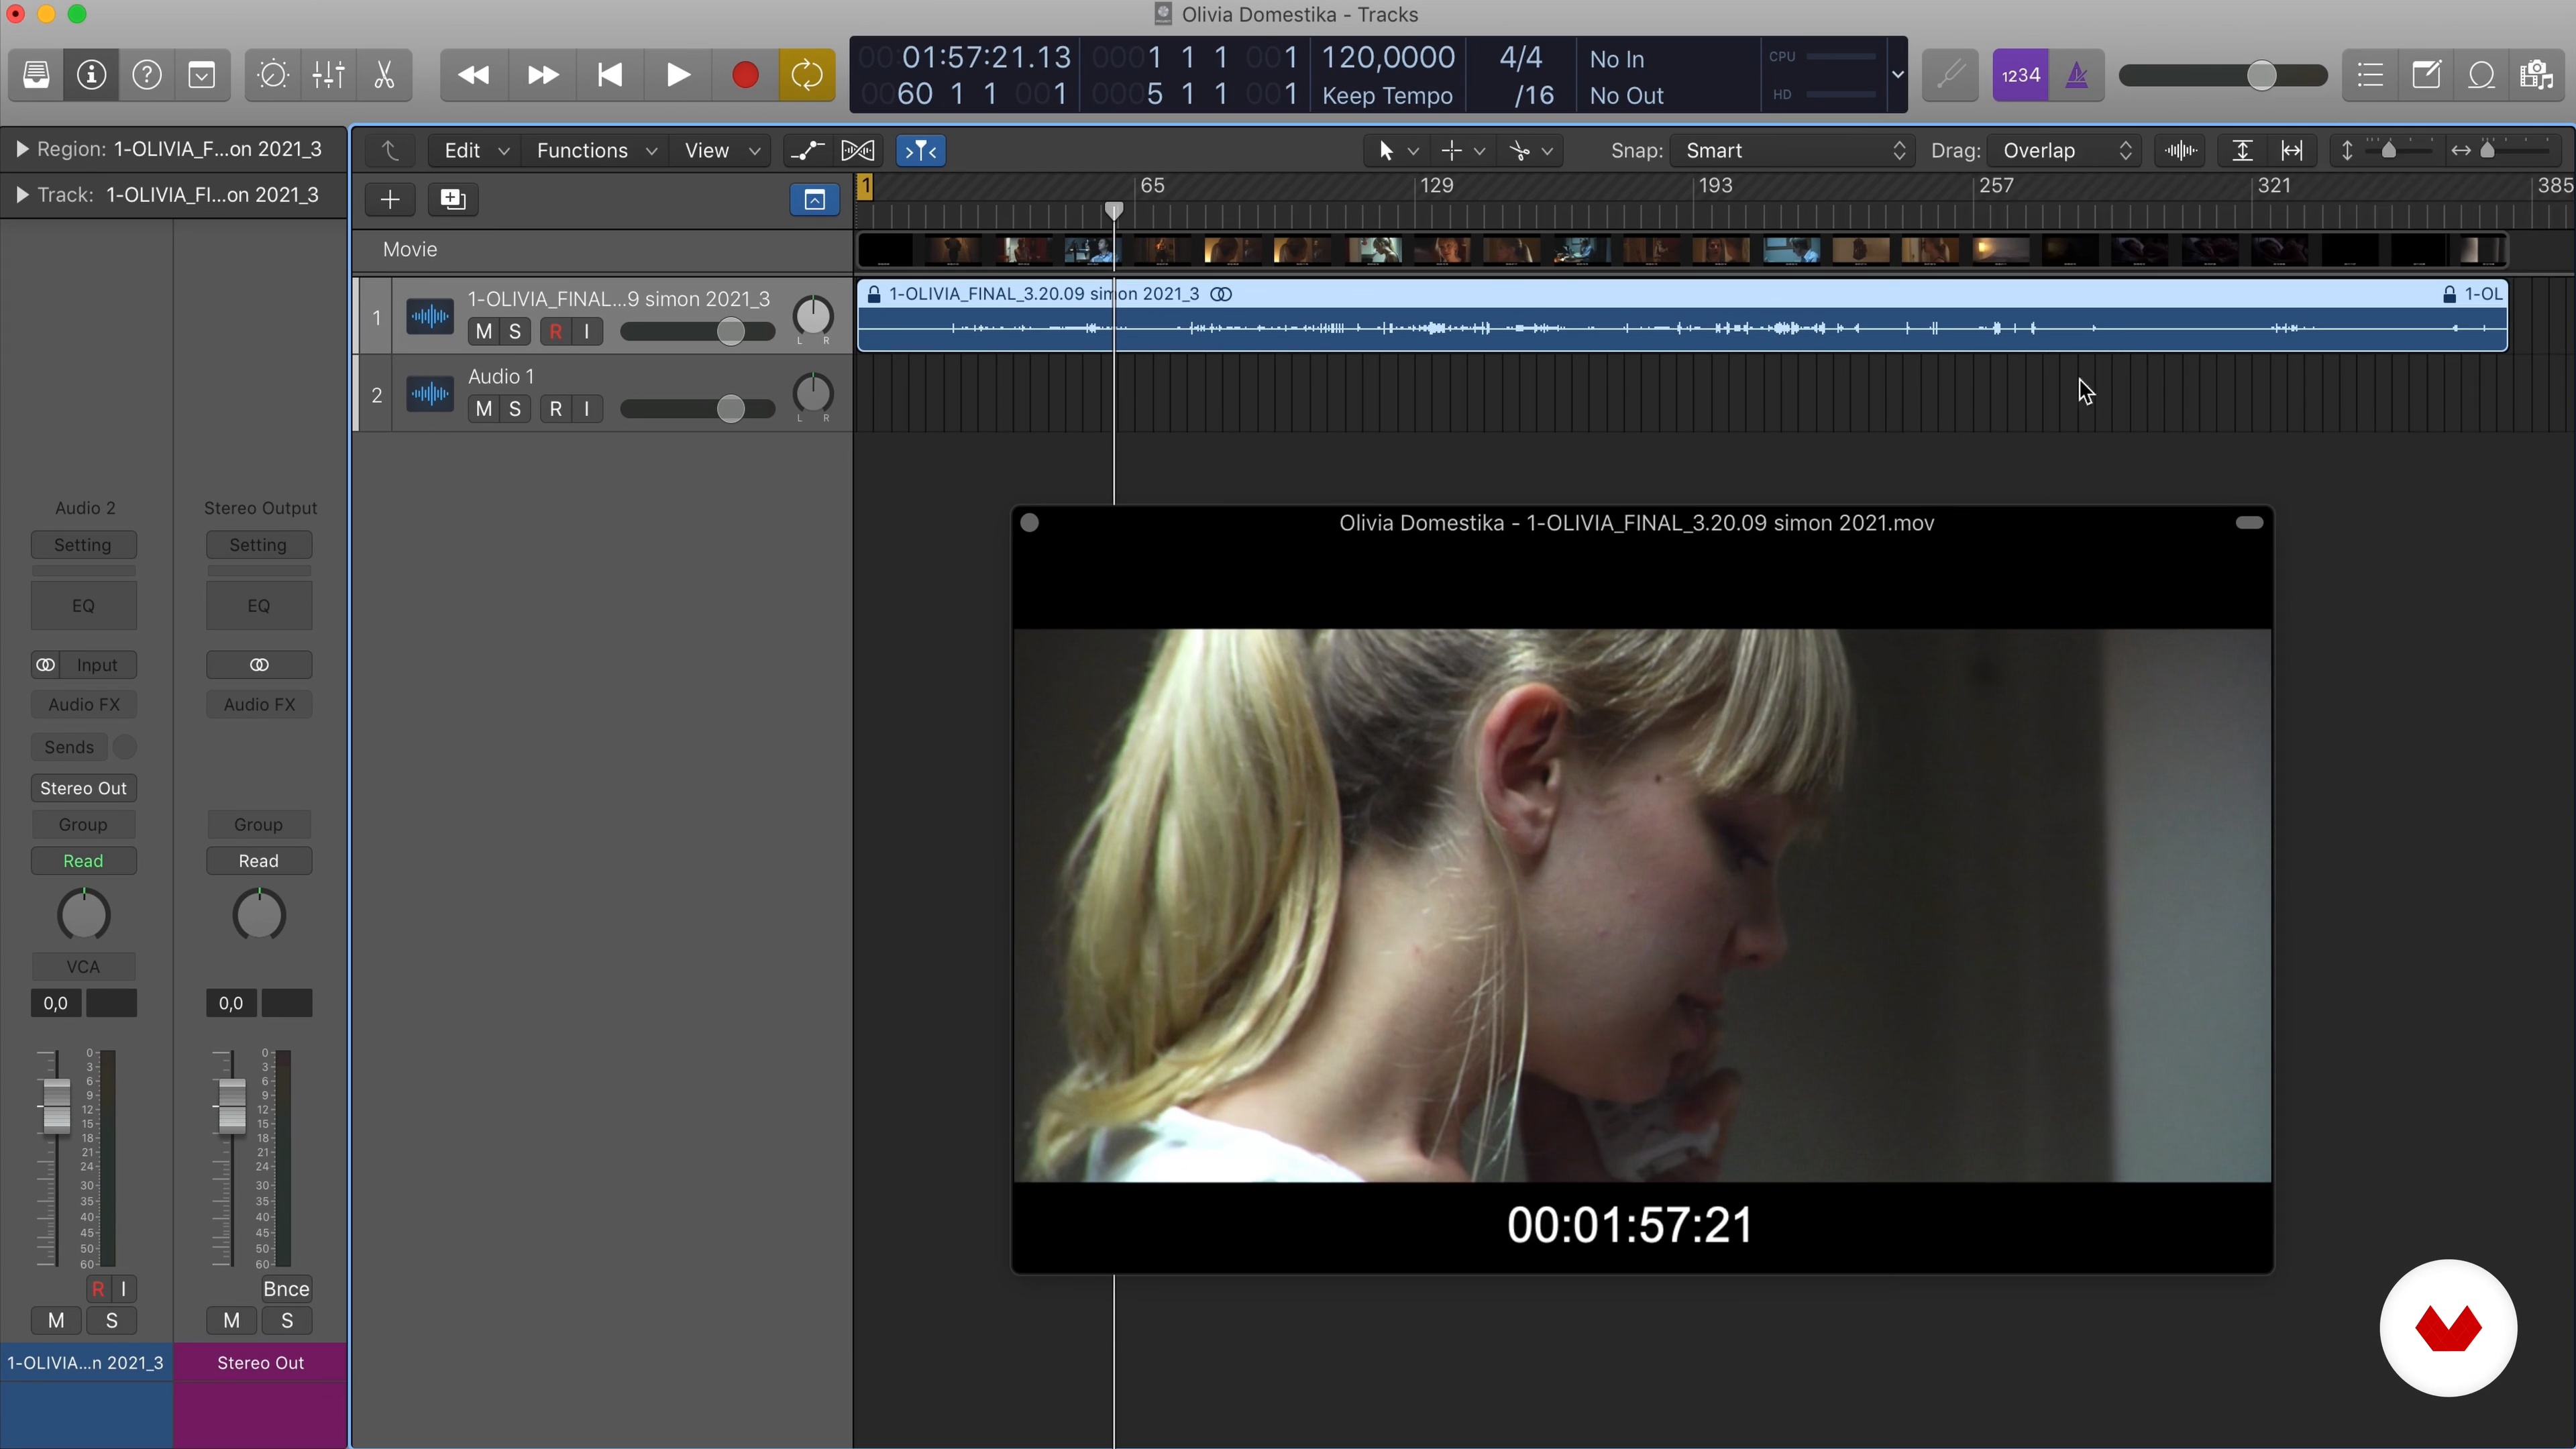Open the Snap Smart dropdown
Image resolution: width=2576 pixels, height=1449 pixels.
(1793, 151)
